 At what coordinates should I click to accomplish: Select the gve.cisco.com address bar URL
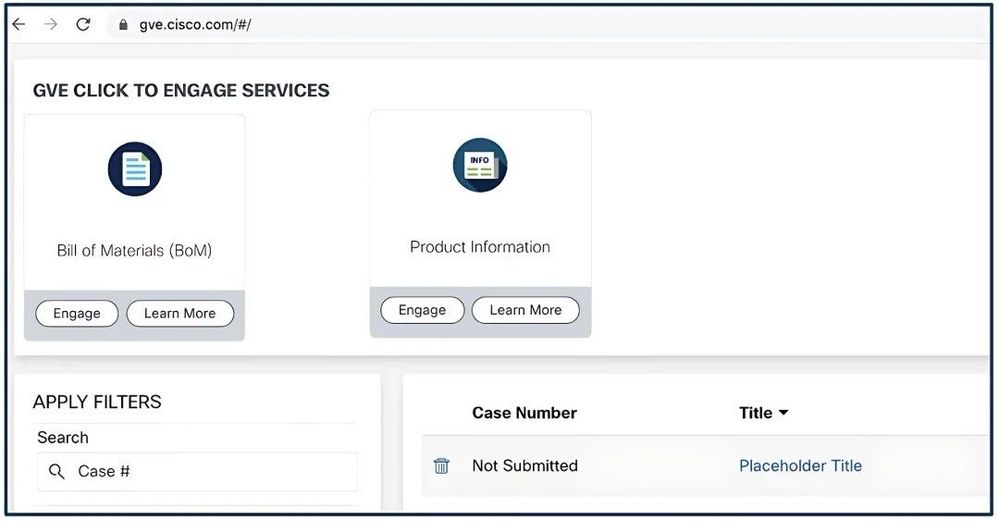[195, 25]
